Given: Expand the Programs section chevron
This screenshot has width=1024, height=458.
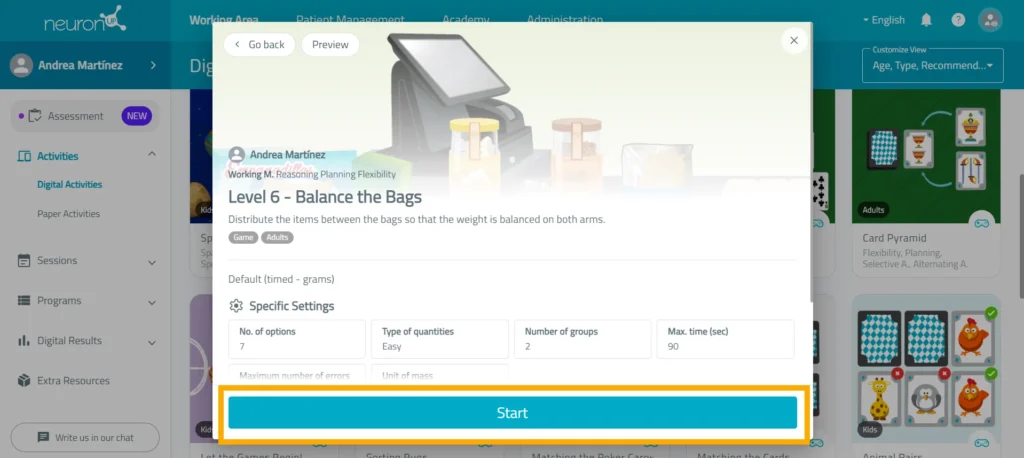Looking at the screenshot, I should click(x=152, y=303).
